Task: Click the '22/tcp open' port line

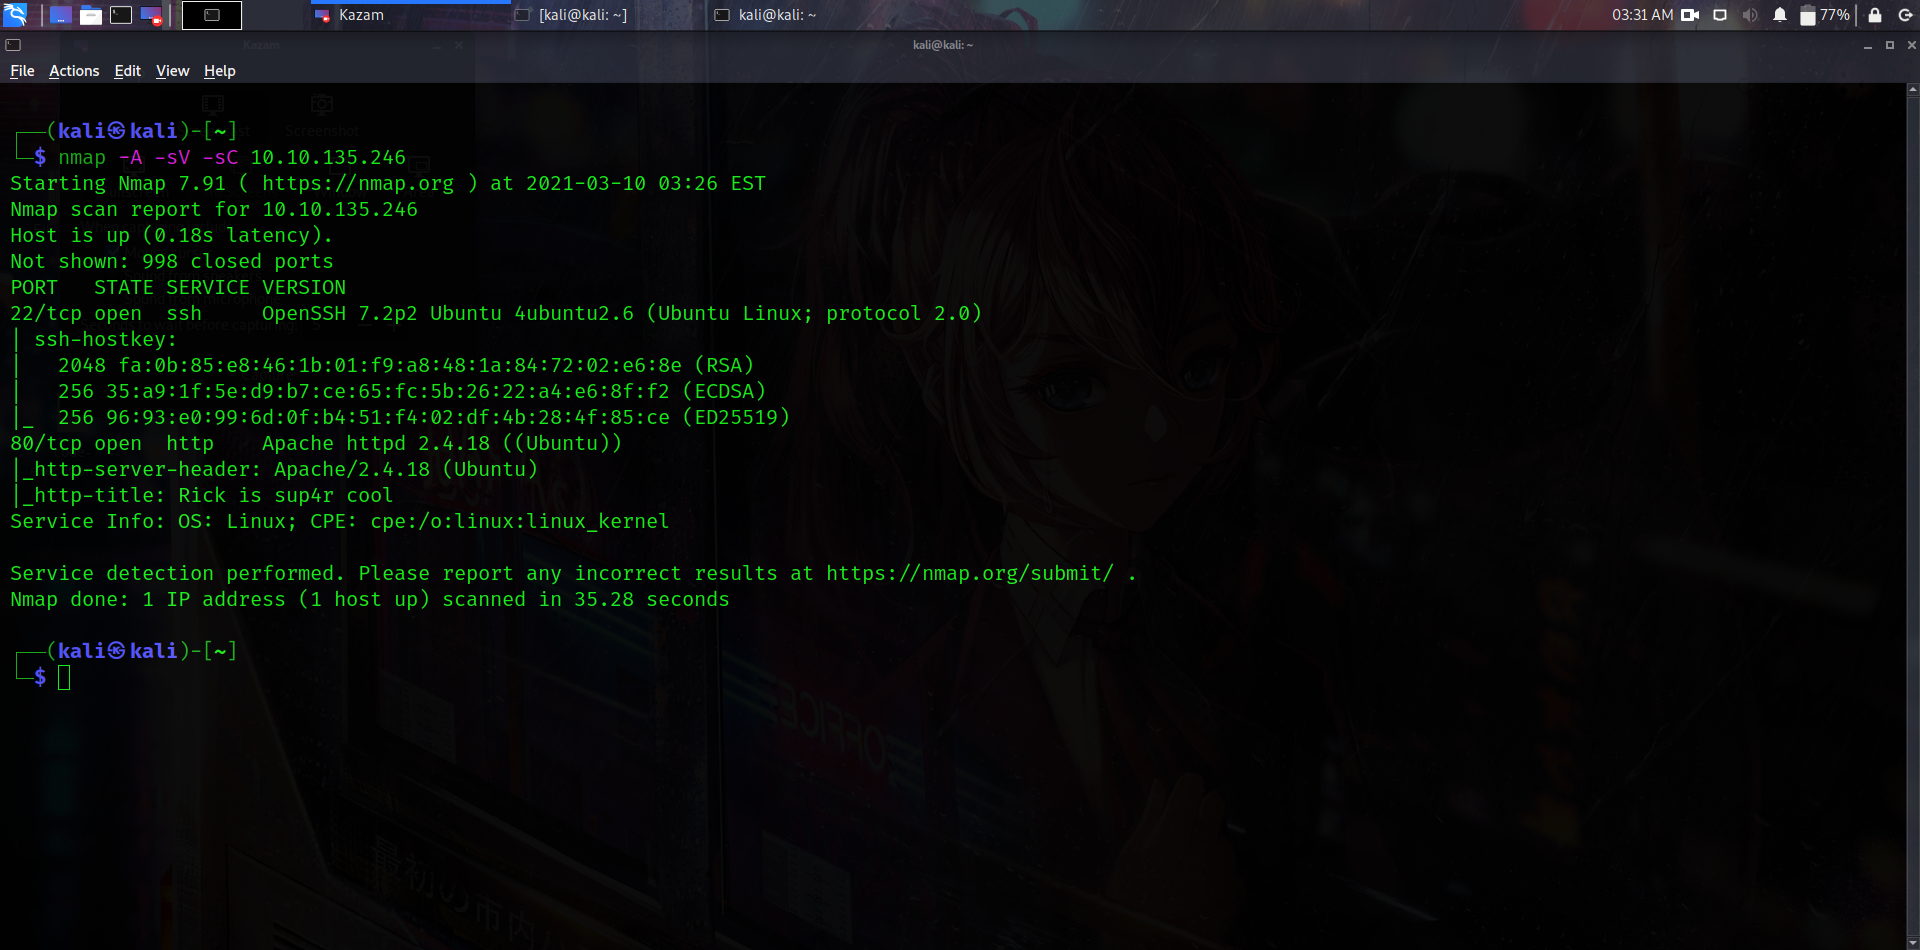Action: (496, 314)
